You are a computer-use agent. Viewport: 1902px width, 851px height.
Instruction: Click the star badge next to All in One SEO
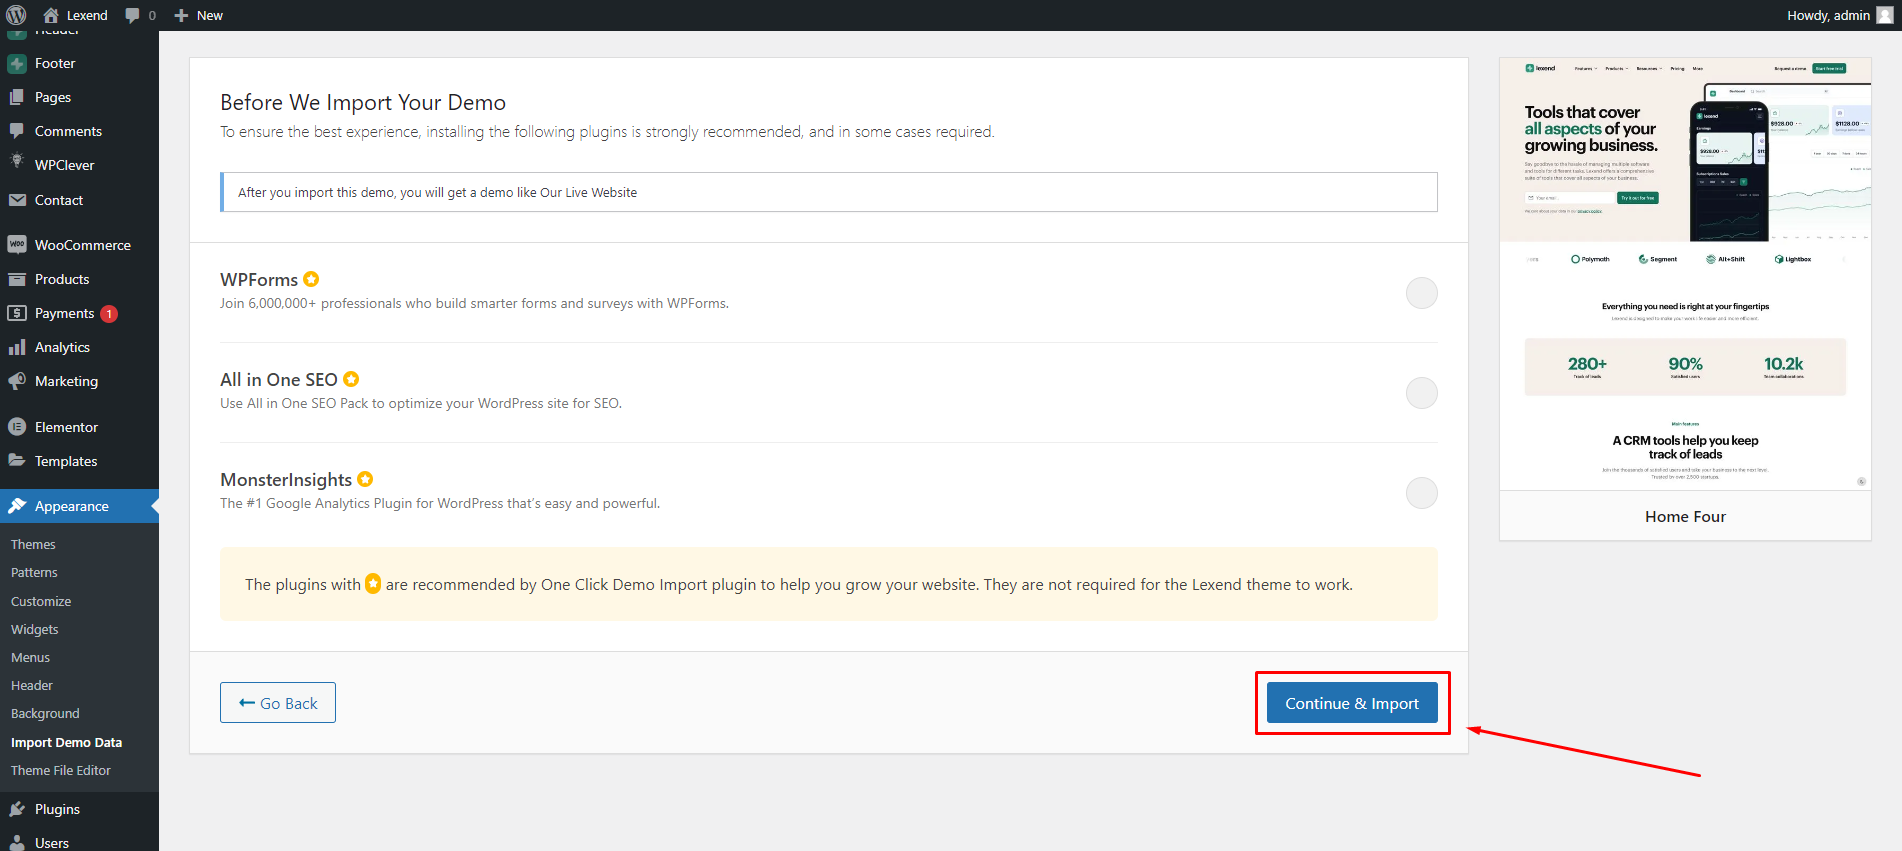[x=351, y=379]
